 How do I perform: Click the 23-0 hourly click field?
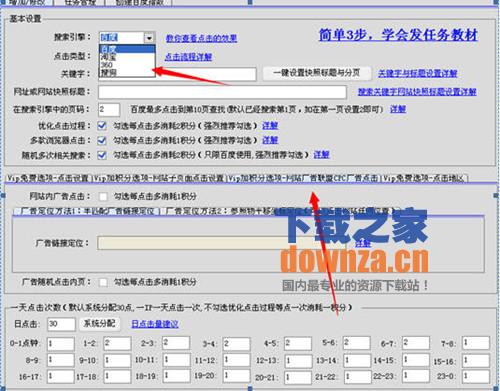[x=476, y=376]
